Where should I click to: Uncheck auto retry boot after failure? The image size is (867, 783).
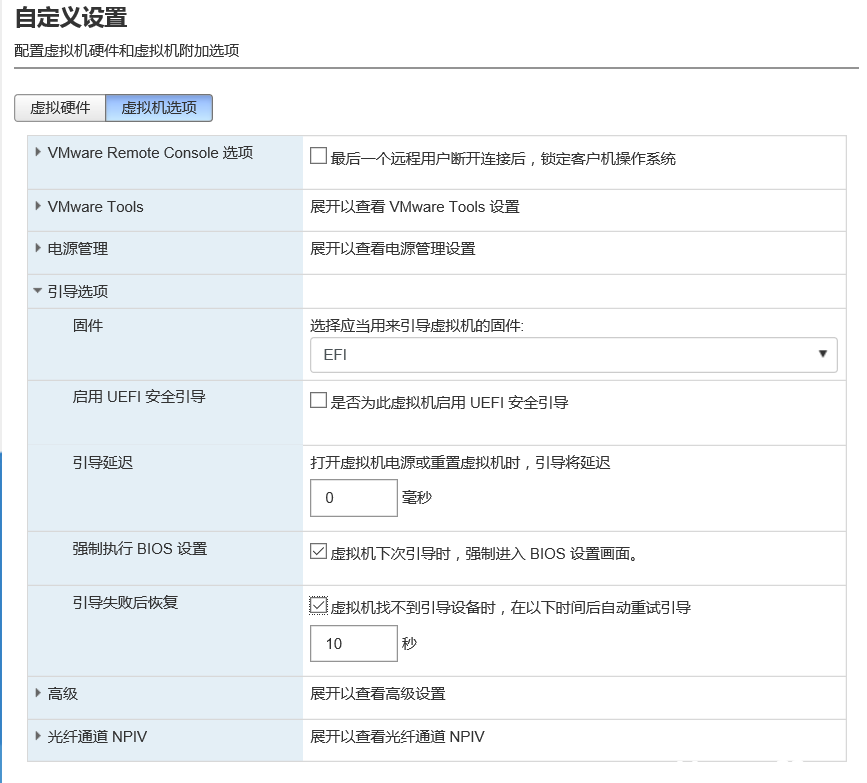pos(319,606)
